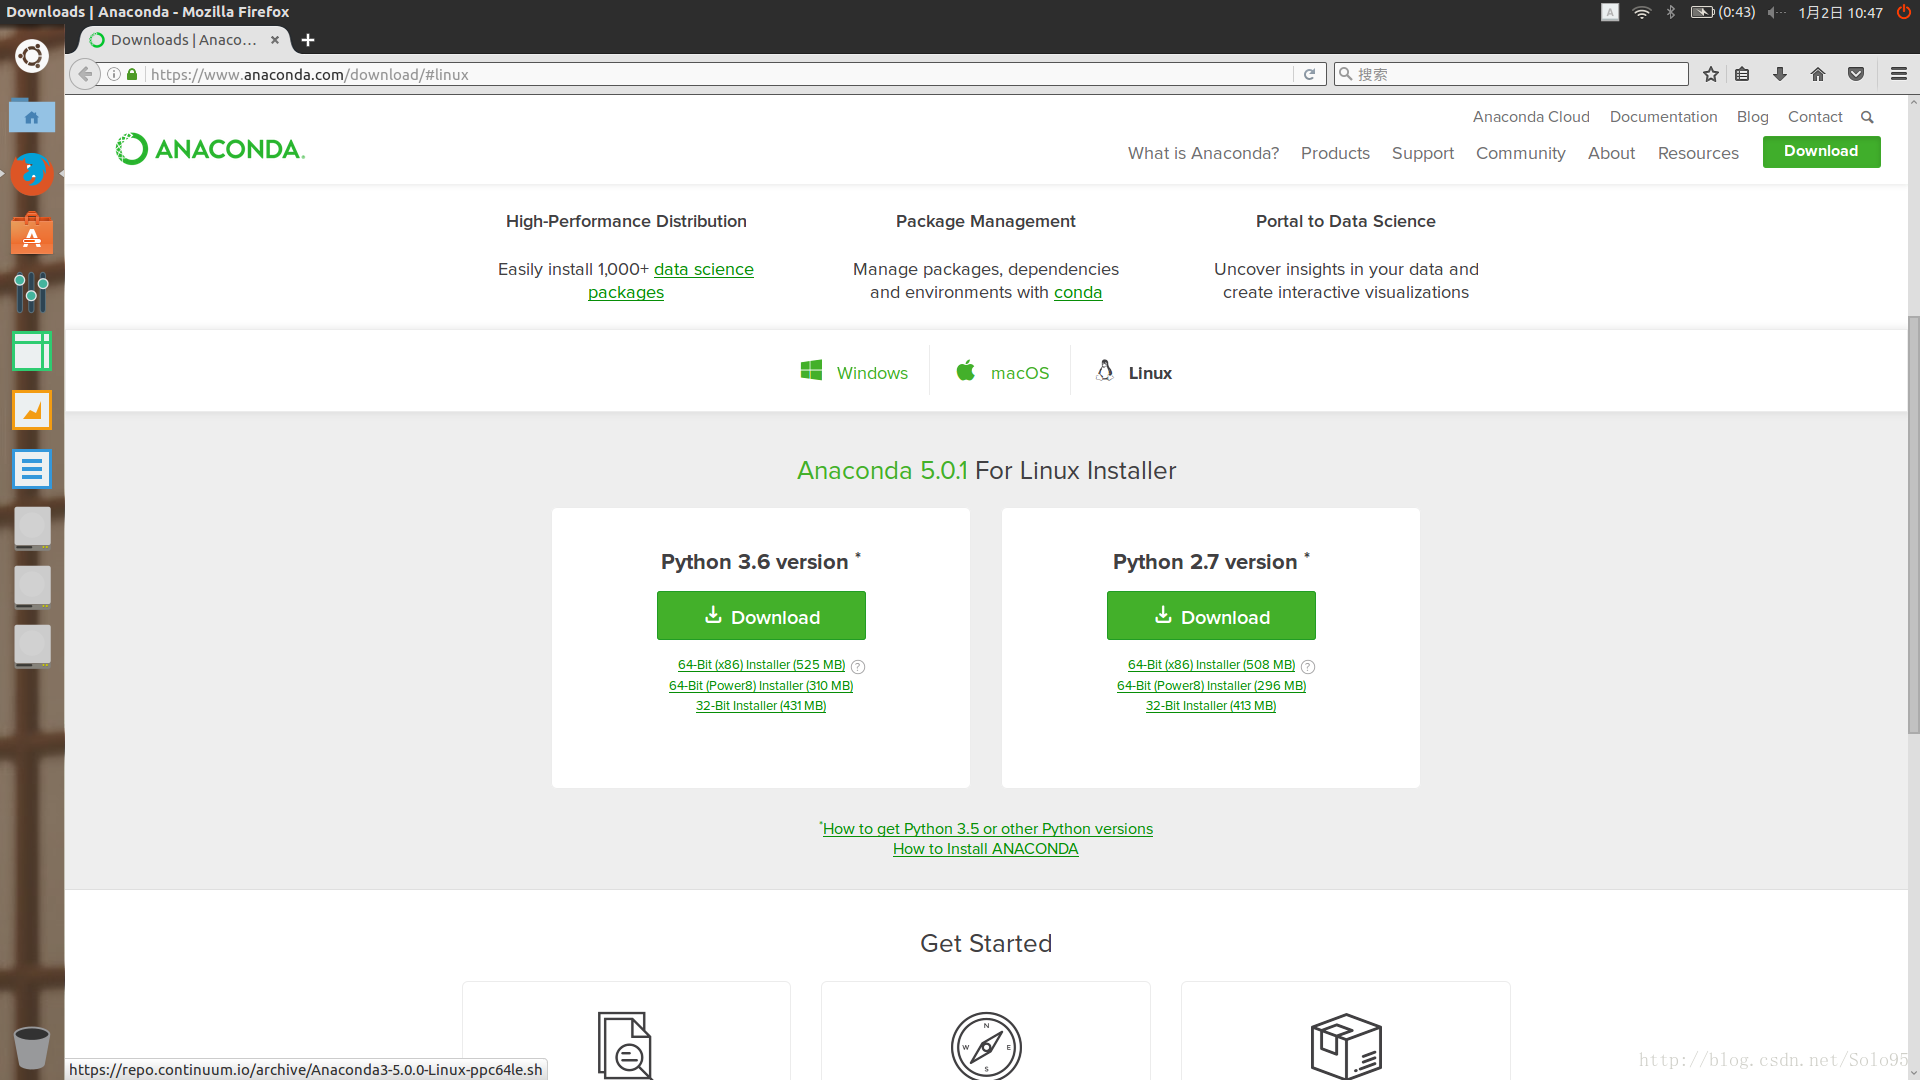
Task: Click Anaconda logo
Action: tap(210, 149)
